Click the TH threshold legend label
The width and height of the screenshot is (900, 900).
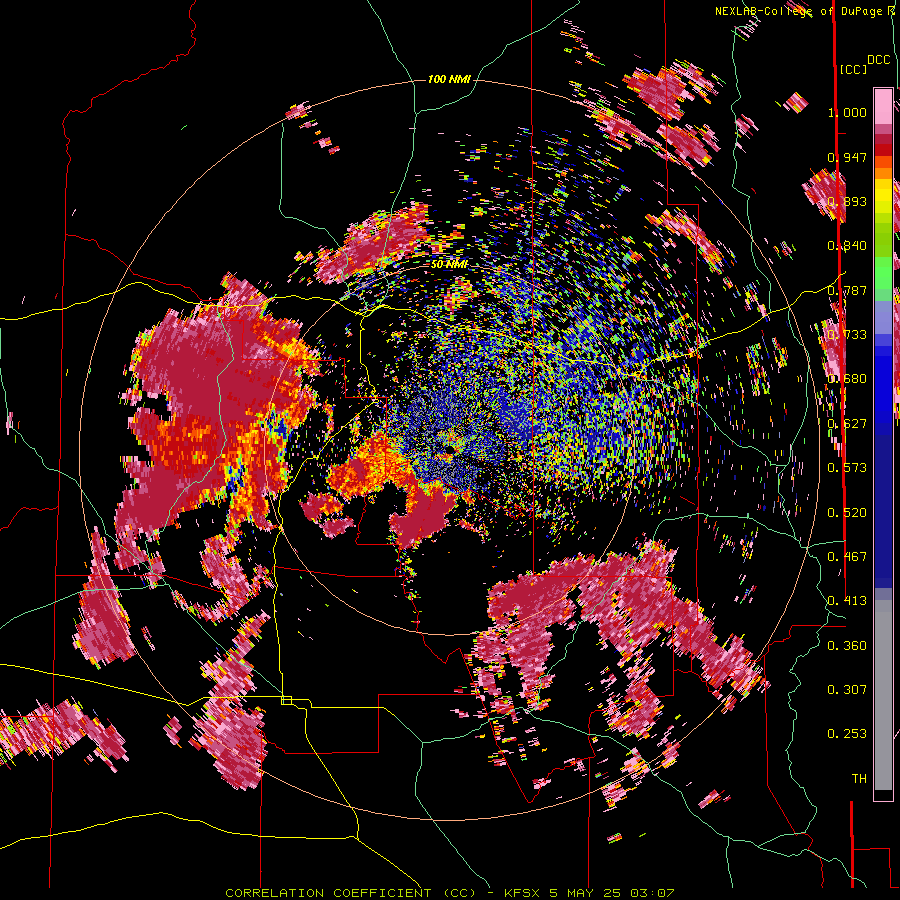pos(859,779)
